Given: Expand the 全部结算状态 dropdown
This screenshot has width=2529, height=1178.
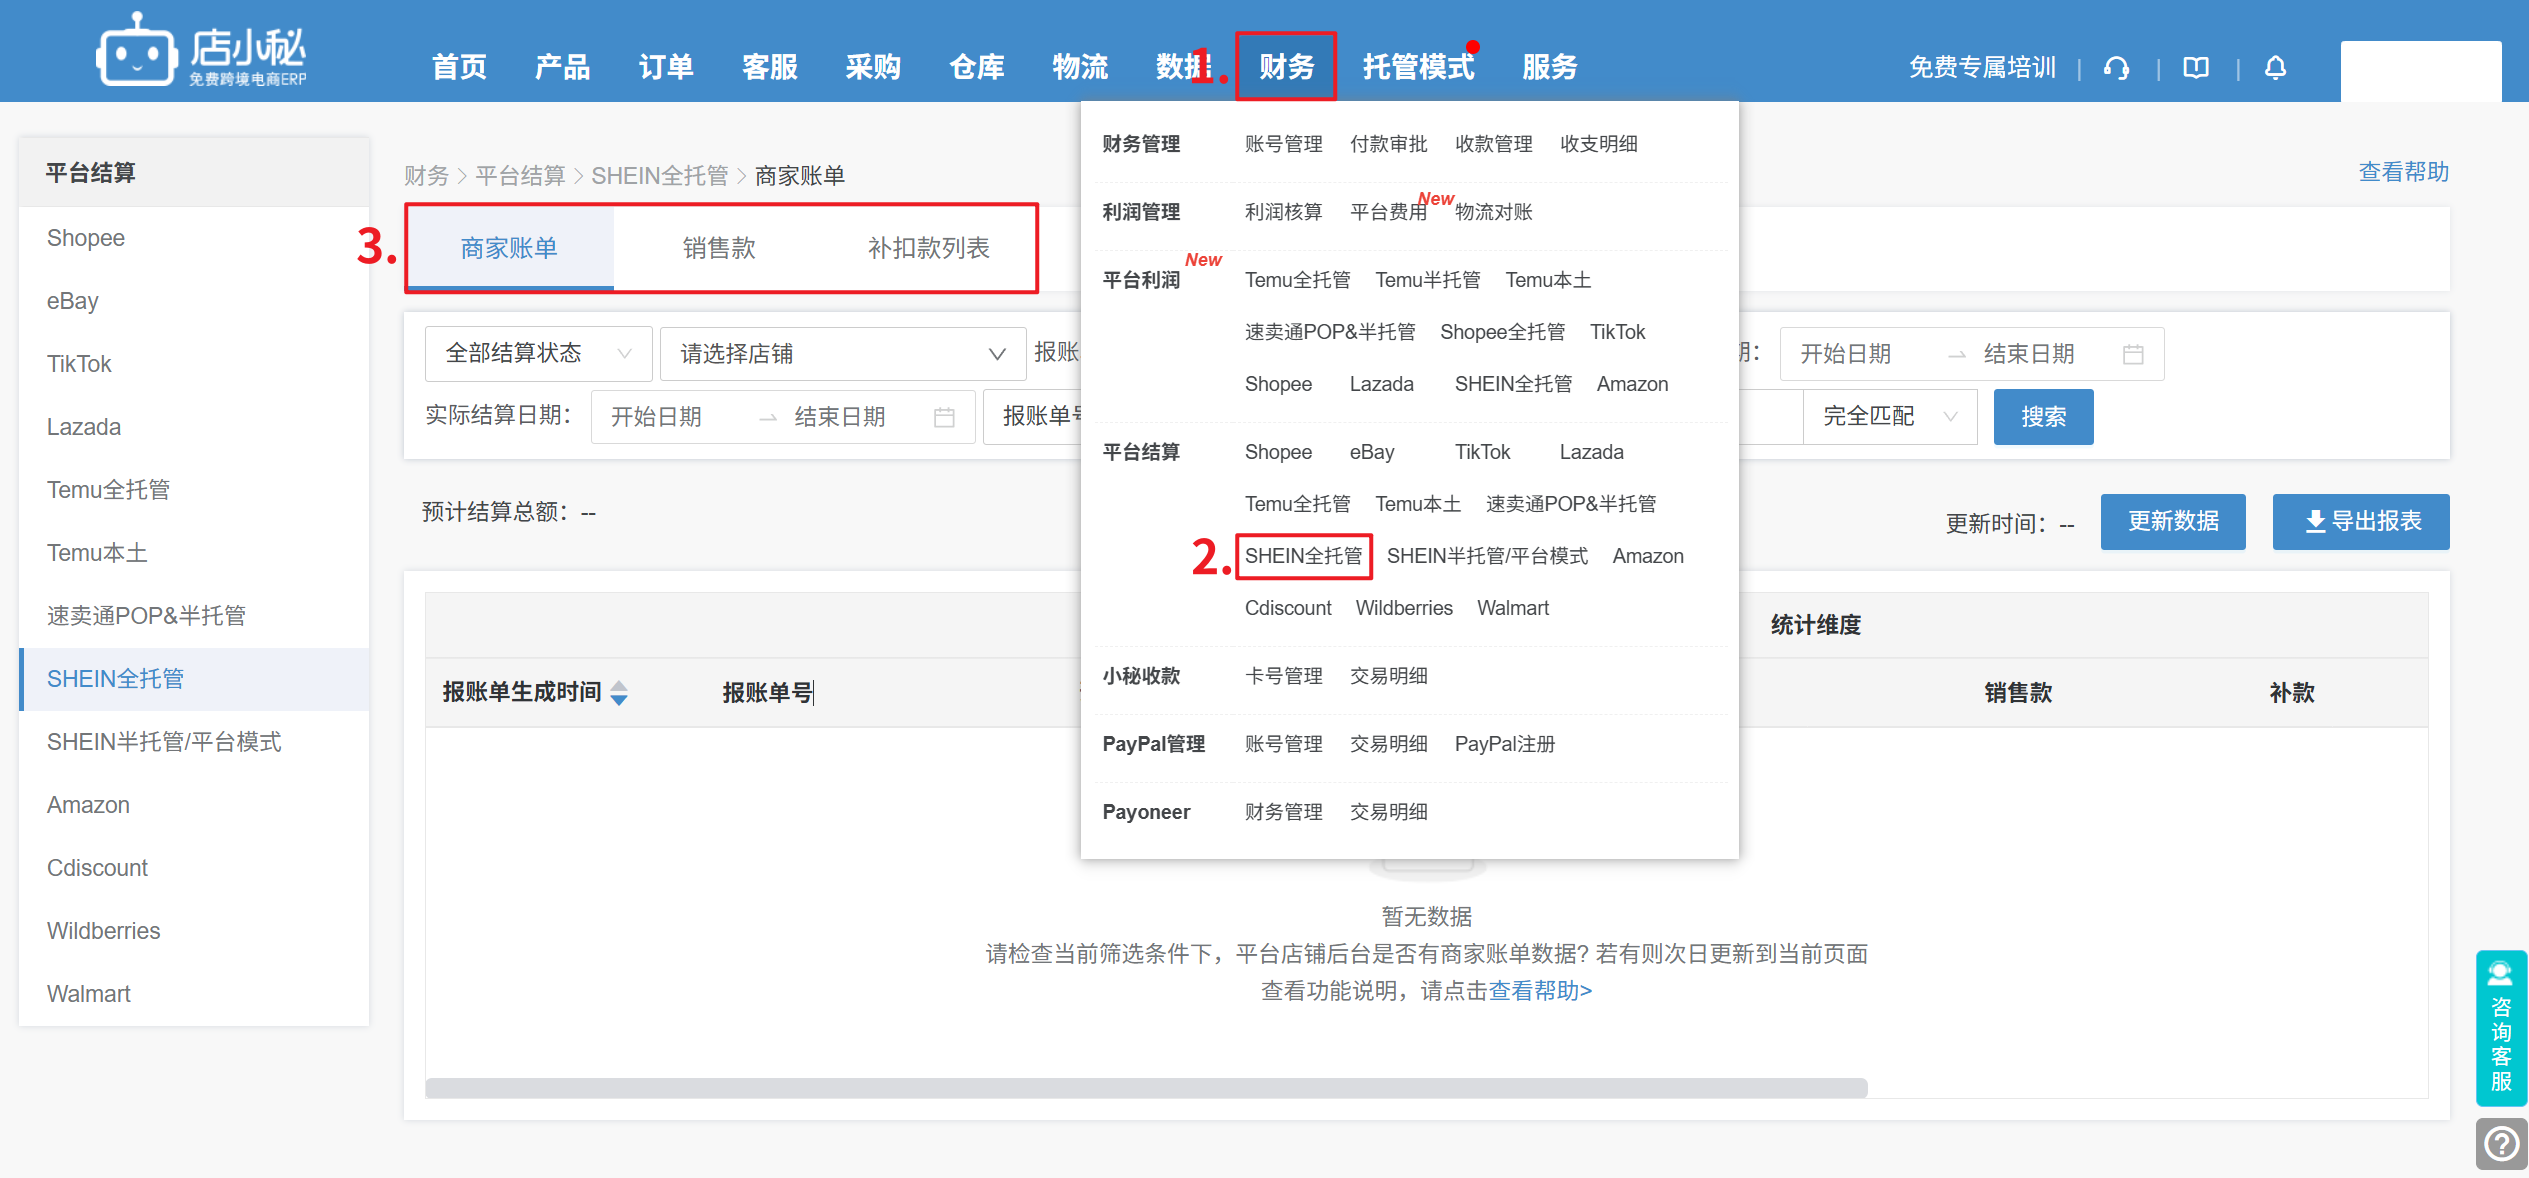Looking at the screenshot, I should 538,354.
